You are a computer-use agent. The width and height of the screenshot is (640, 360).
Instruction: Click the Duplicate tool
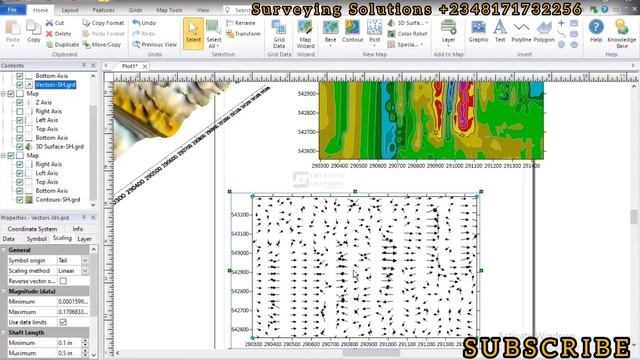point(63,44)
